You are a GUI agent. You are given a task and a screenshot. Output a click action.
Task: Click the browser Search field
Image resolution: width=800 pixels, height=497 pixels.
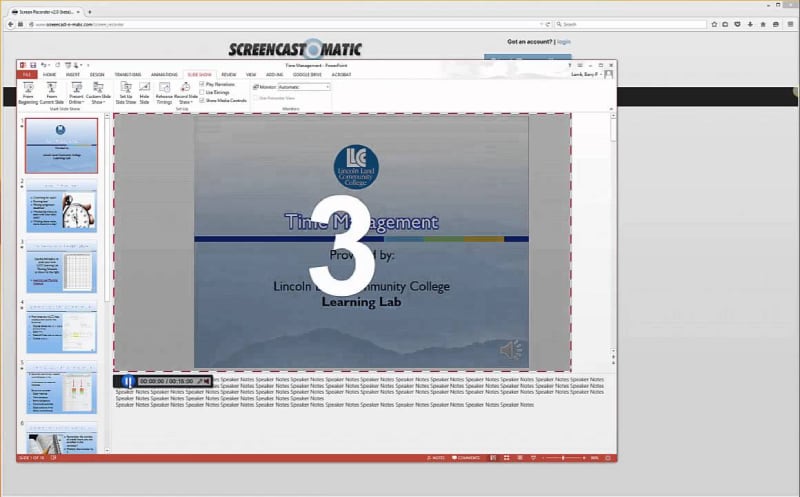tap(630, 24)
